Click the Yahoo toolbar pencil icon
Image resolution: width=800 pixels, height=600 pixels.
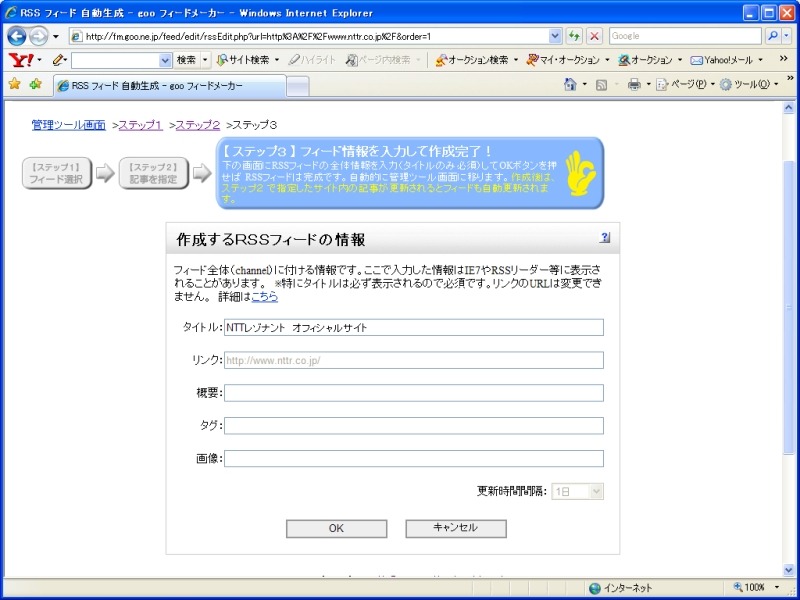(x=58, y=60)
